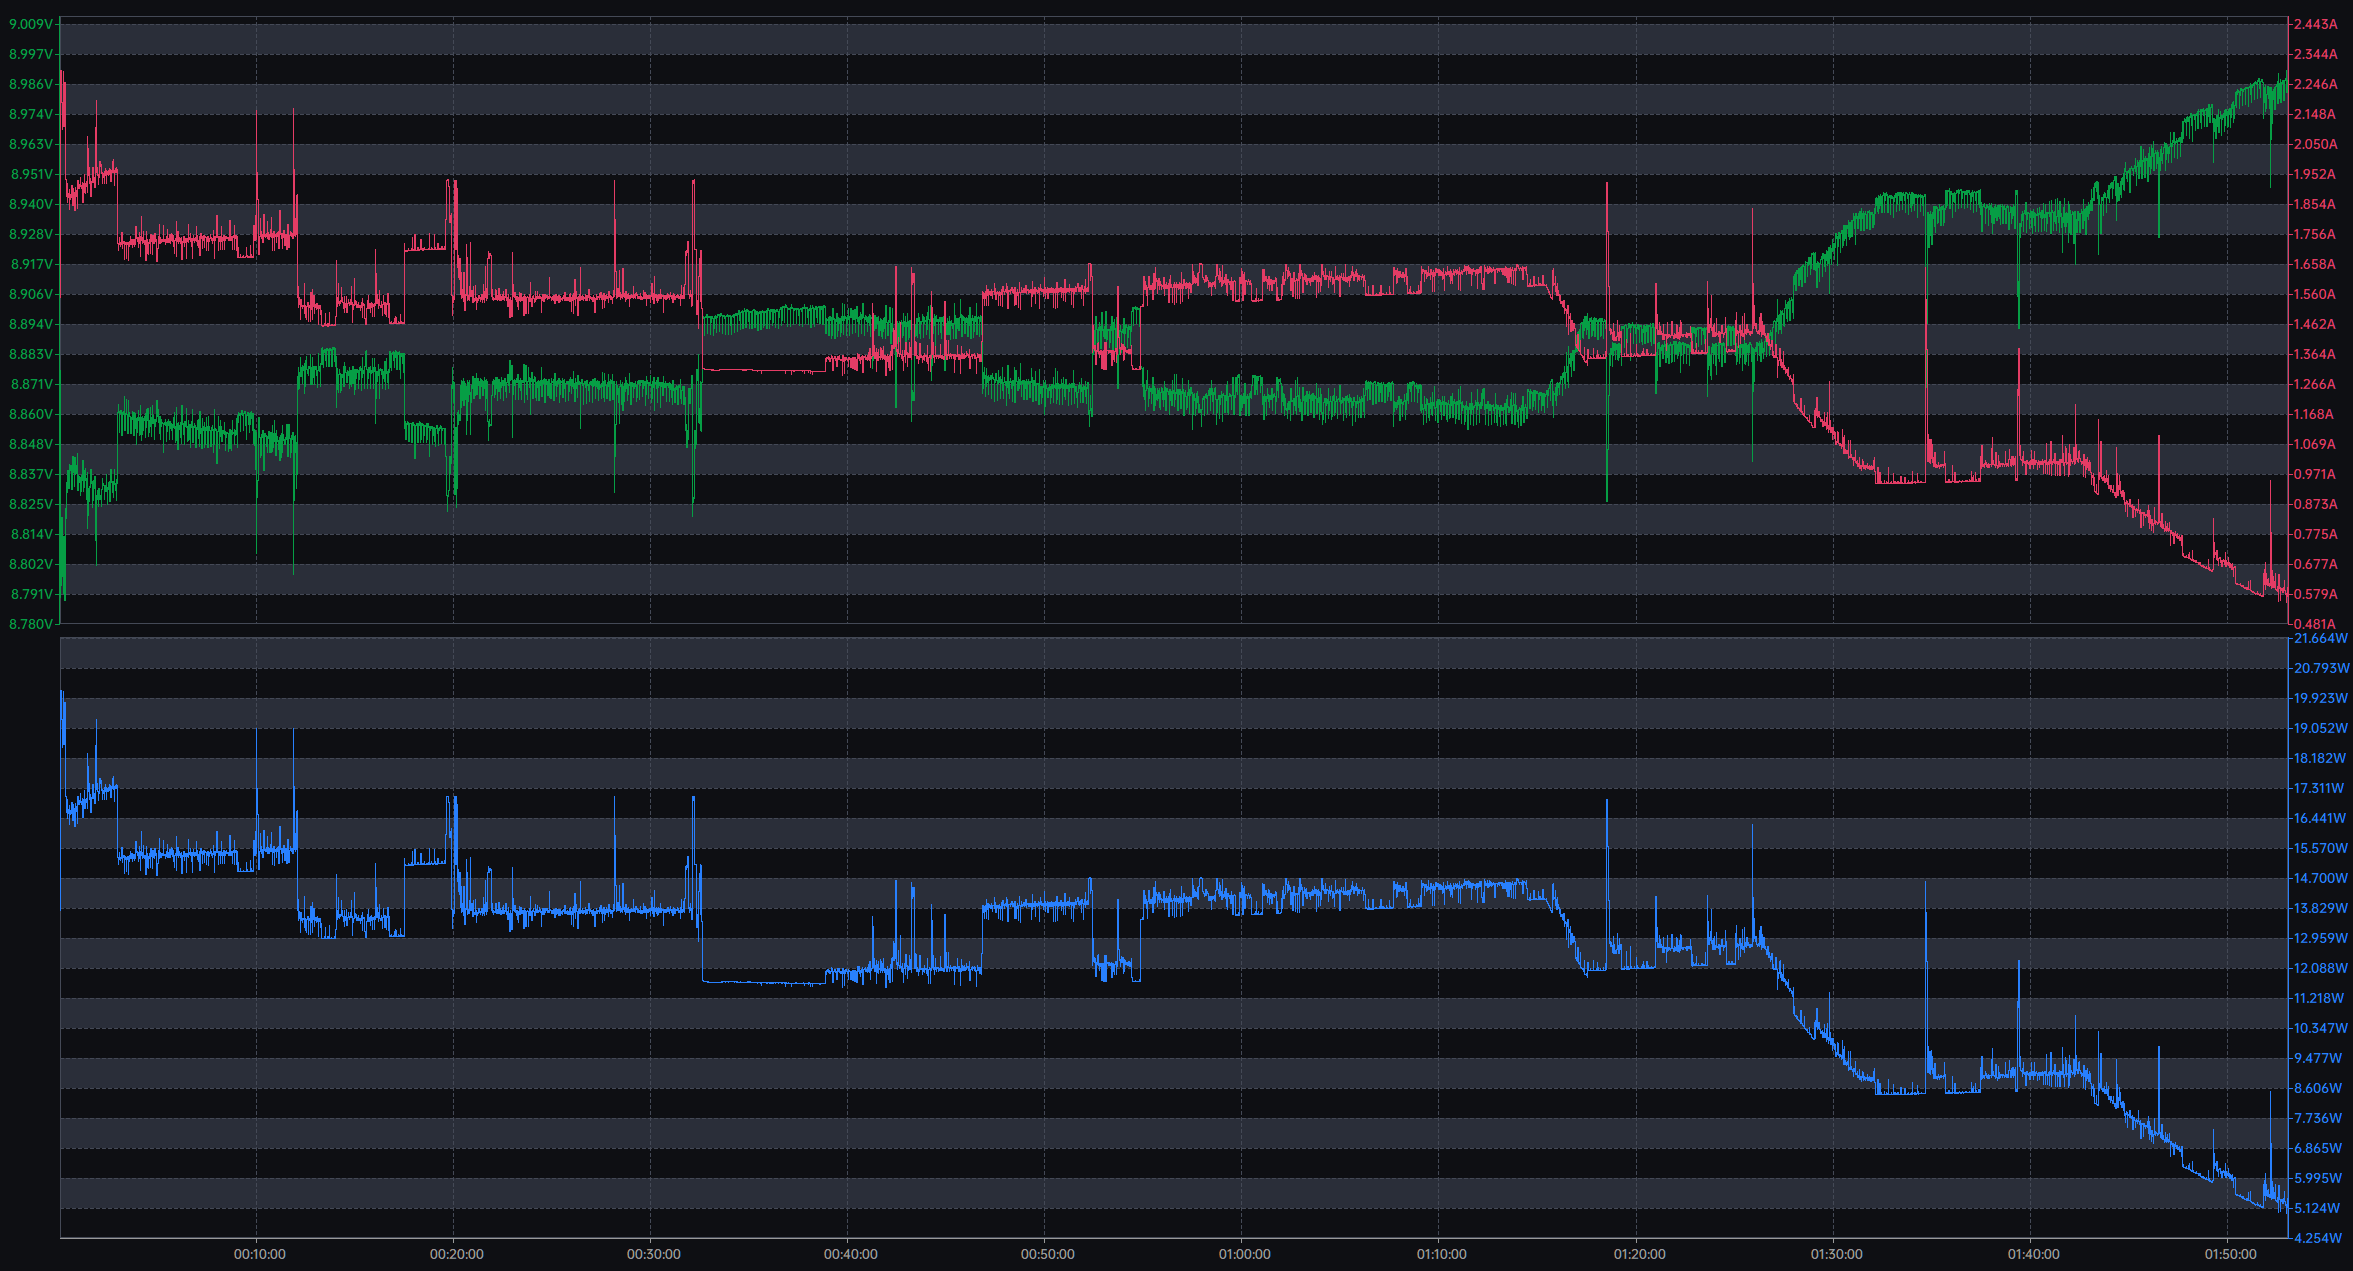Click the 01:50:00 time axis marker
This screenshot has height=1271, width=2353.
2230,1254
